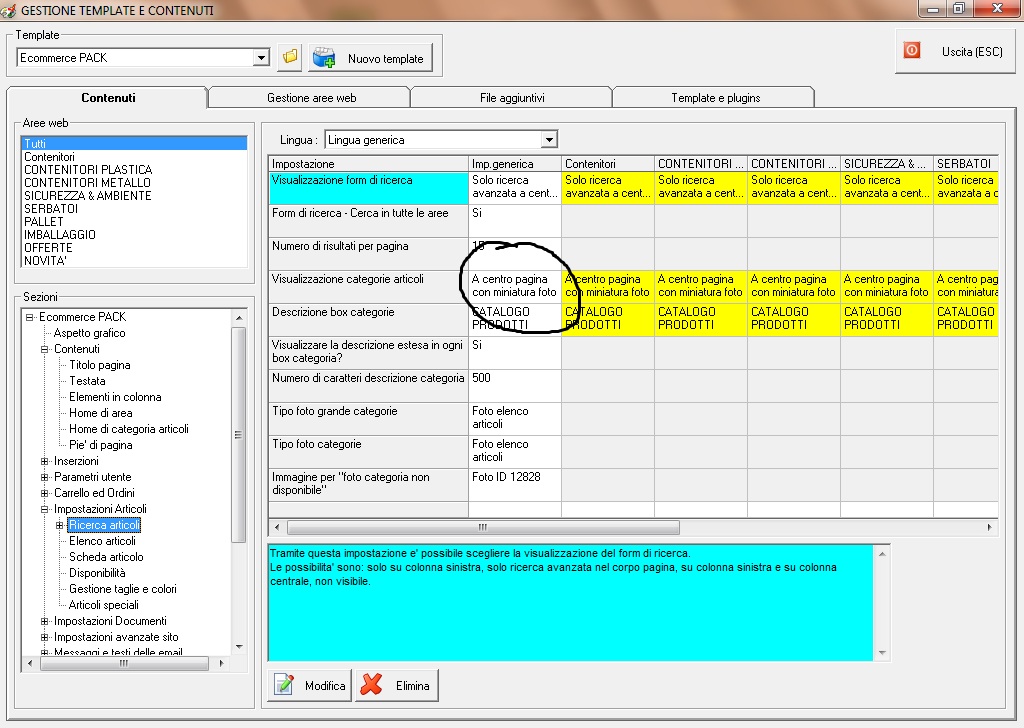Image resolution: width=1024 pixels, height=728 pixels.
Task: Switch to the File aggiuntivi tab
Action: click(512, 98)
